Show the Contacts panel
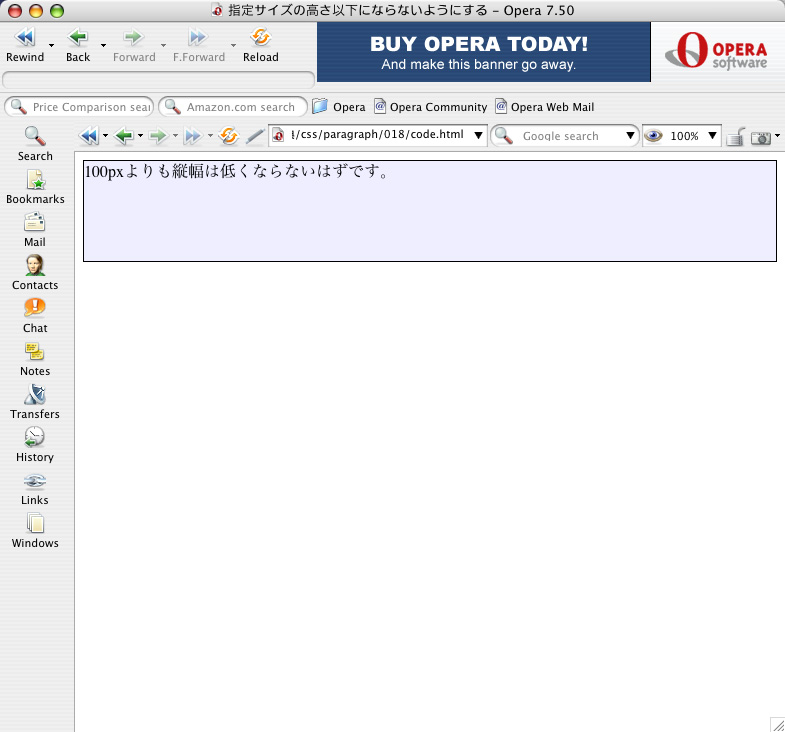Screen dimensions: 785x732 pyautogui.click(x=35, y=272)
